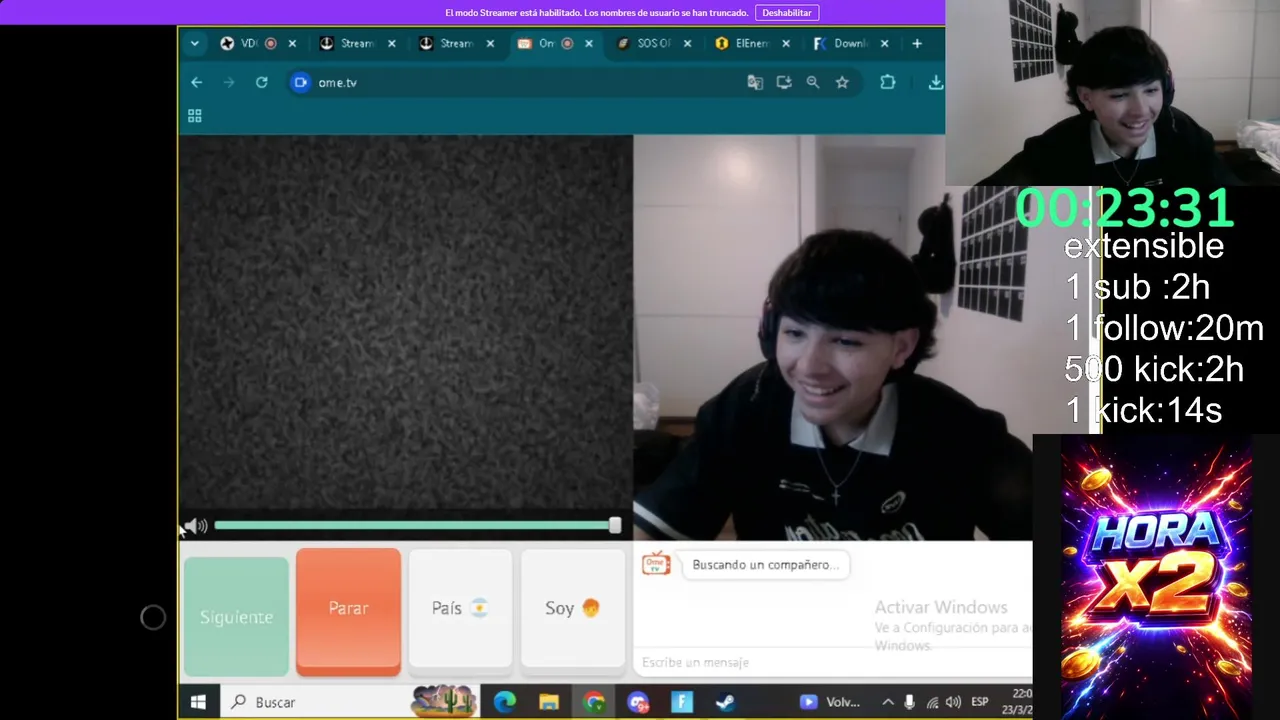Open Discord from the taskbar
Viewport: 1280px width, 720px height.
(638, 702)
